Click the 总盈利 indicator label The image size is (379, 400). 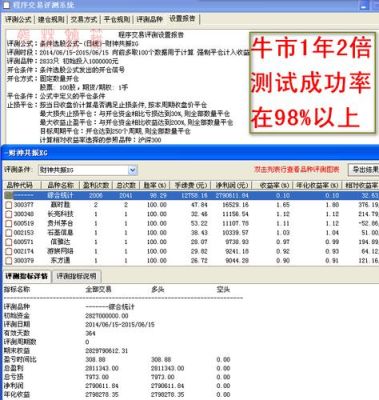pos(13,368)
